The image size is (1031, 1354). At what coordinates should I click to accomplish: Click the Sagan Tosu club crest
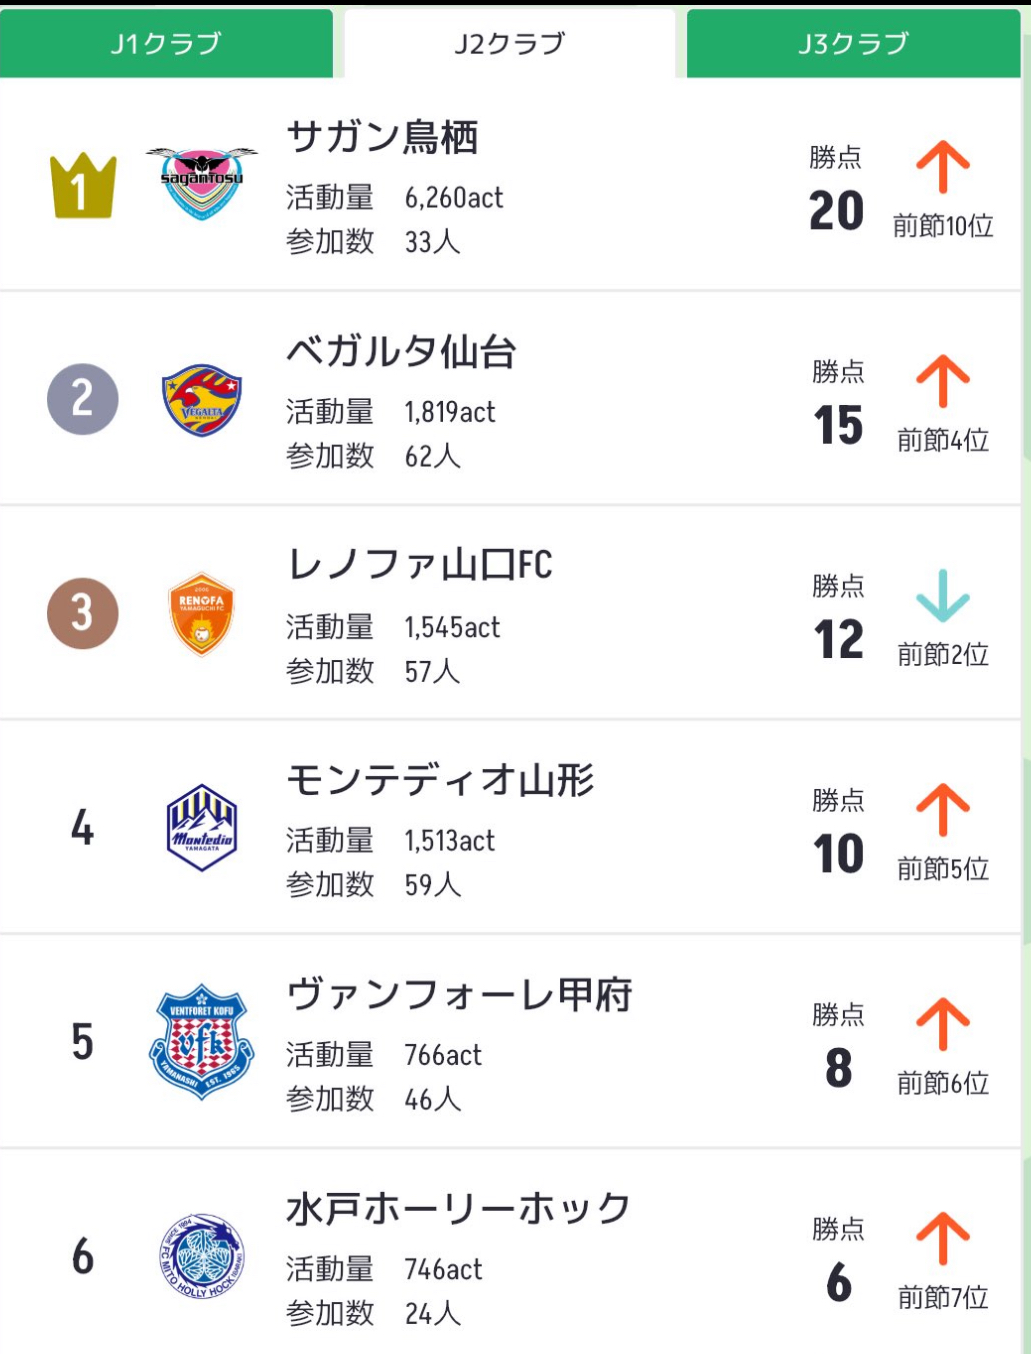tap(201, 184)
